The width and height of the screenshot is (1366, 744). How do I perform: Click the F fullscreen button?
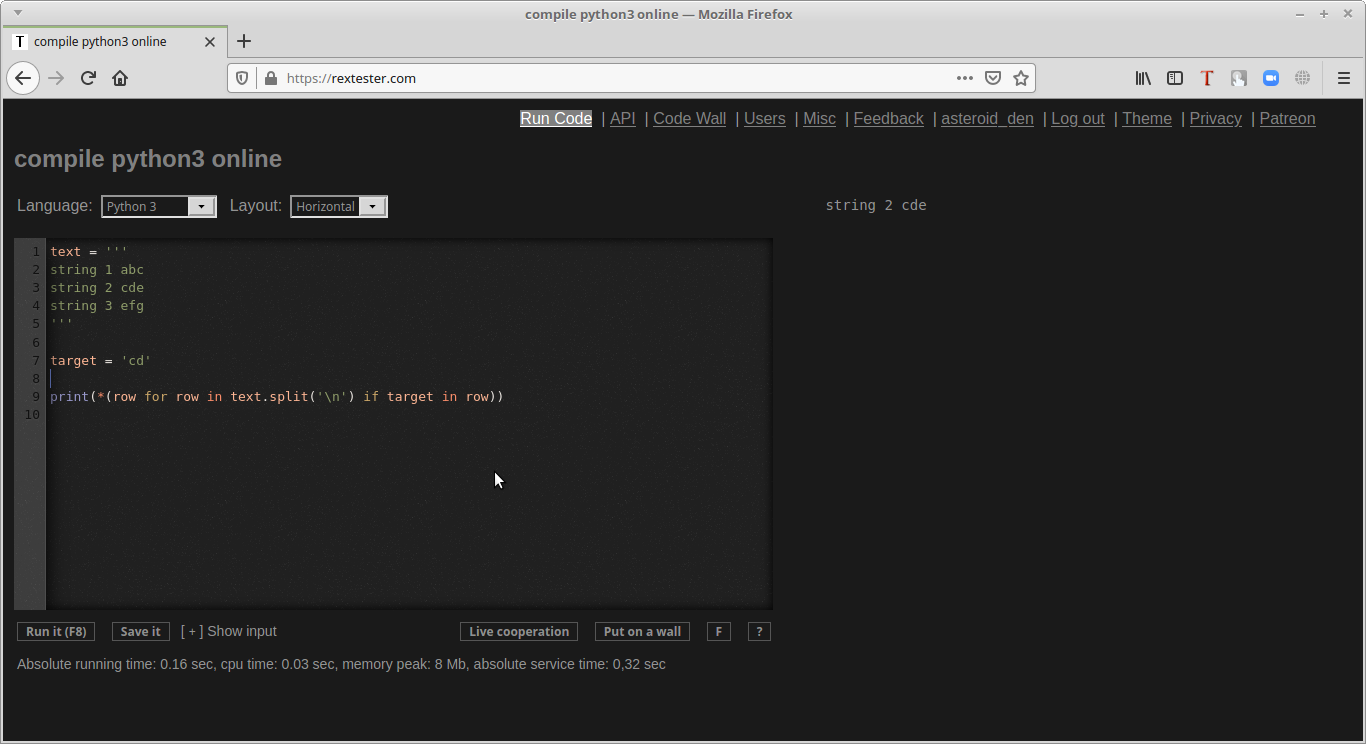tap(718, 632)
